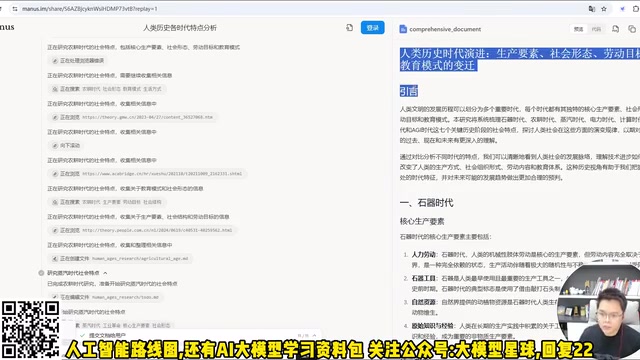Click the grey status circle beside 研究蒸汽时代社会特点
Image resolution: width=640 pixels, height=360 pixels.
(x=41, y=273)
